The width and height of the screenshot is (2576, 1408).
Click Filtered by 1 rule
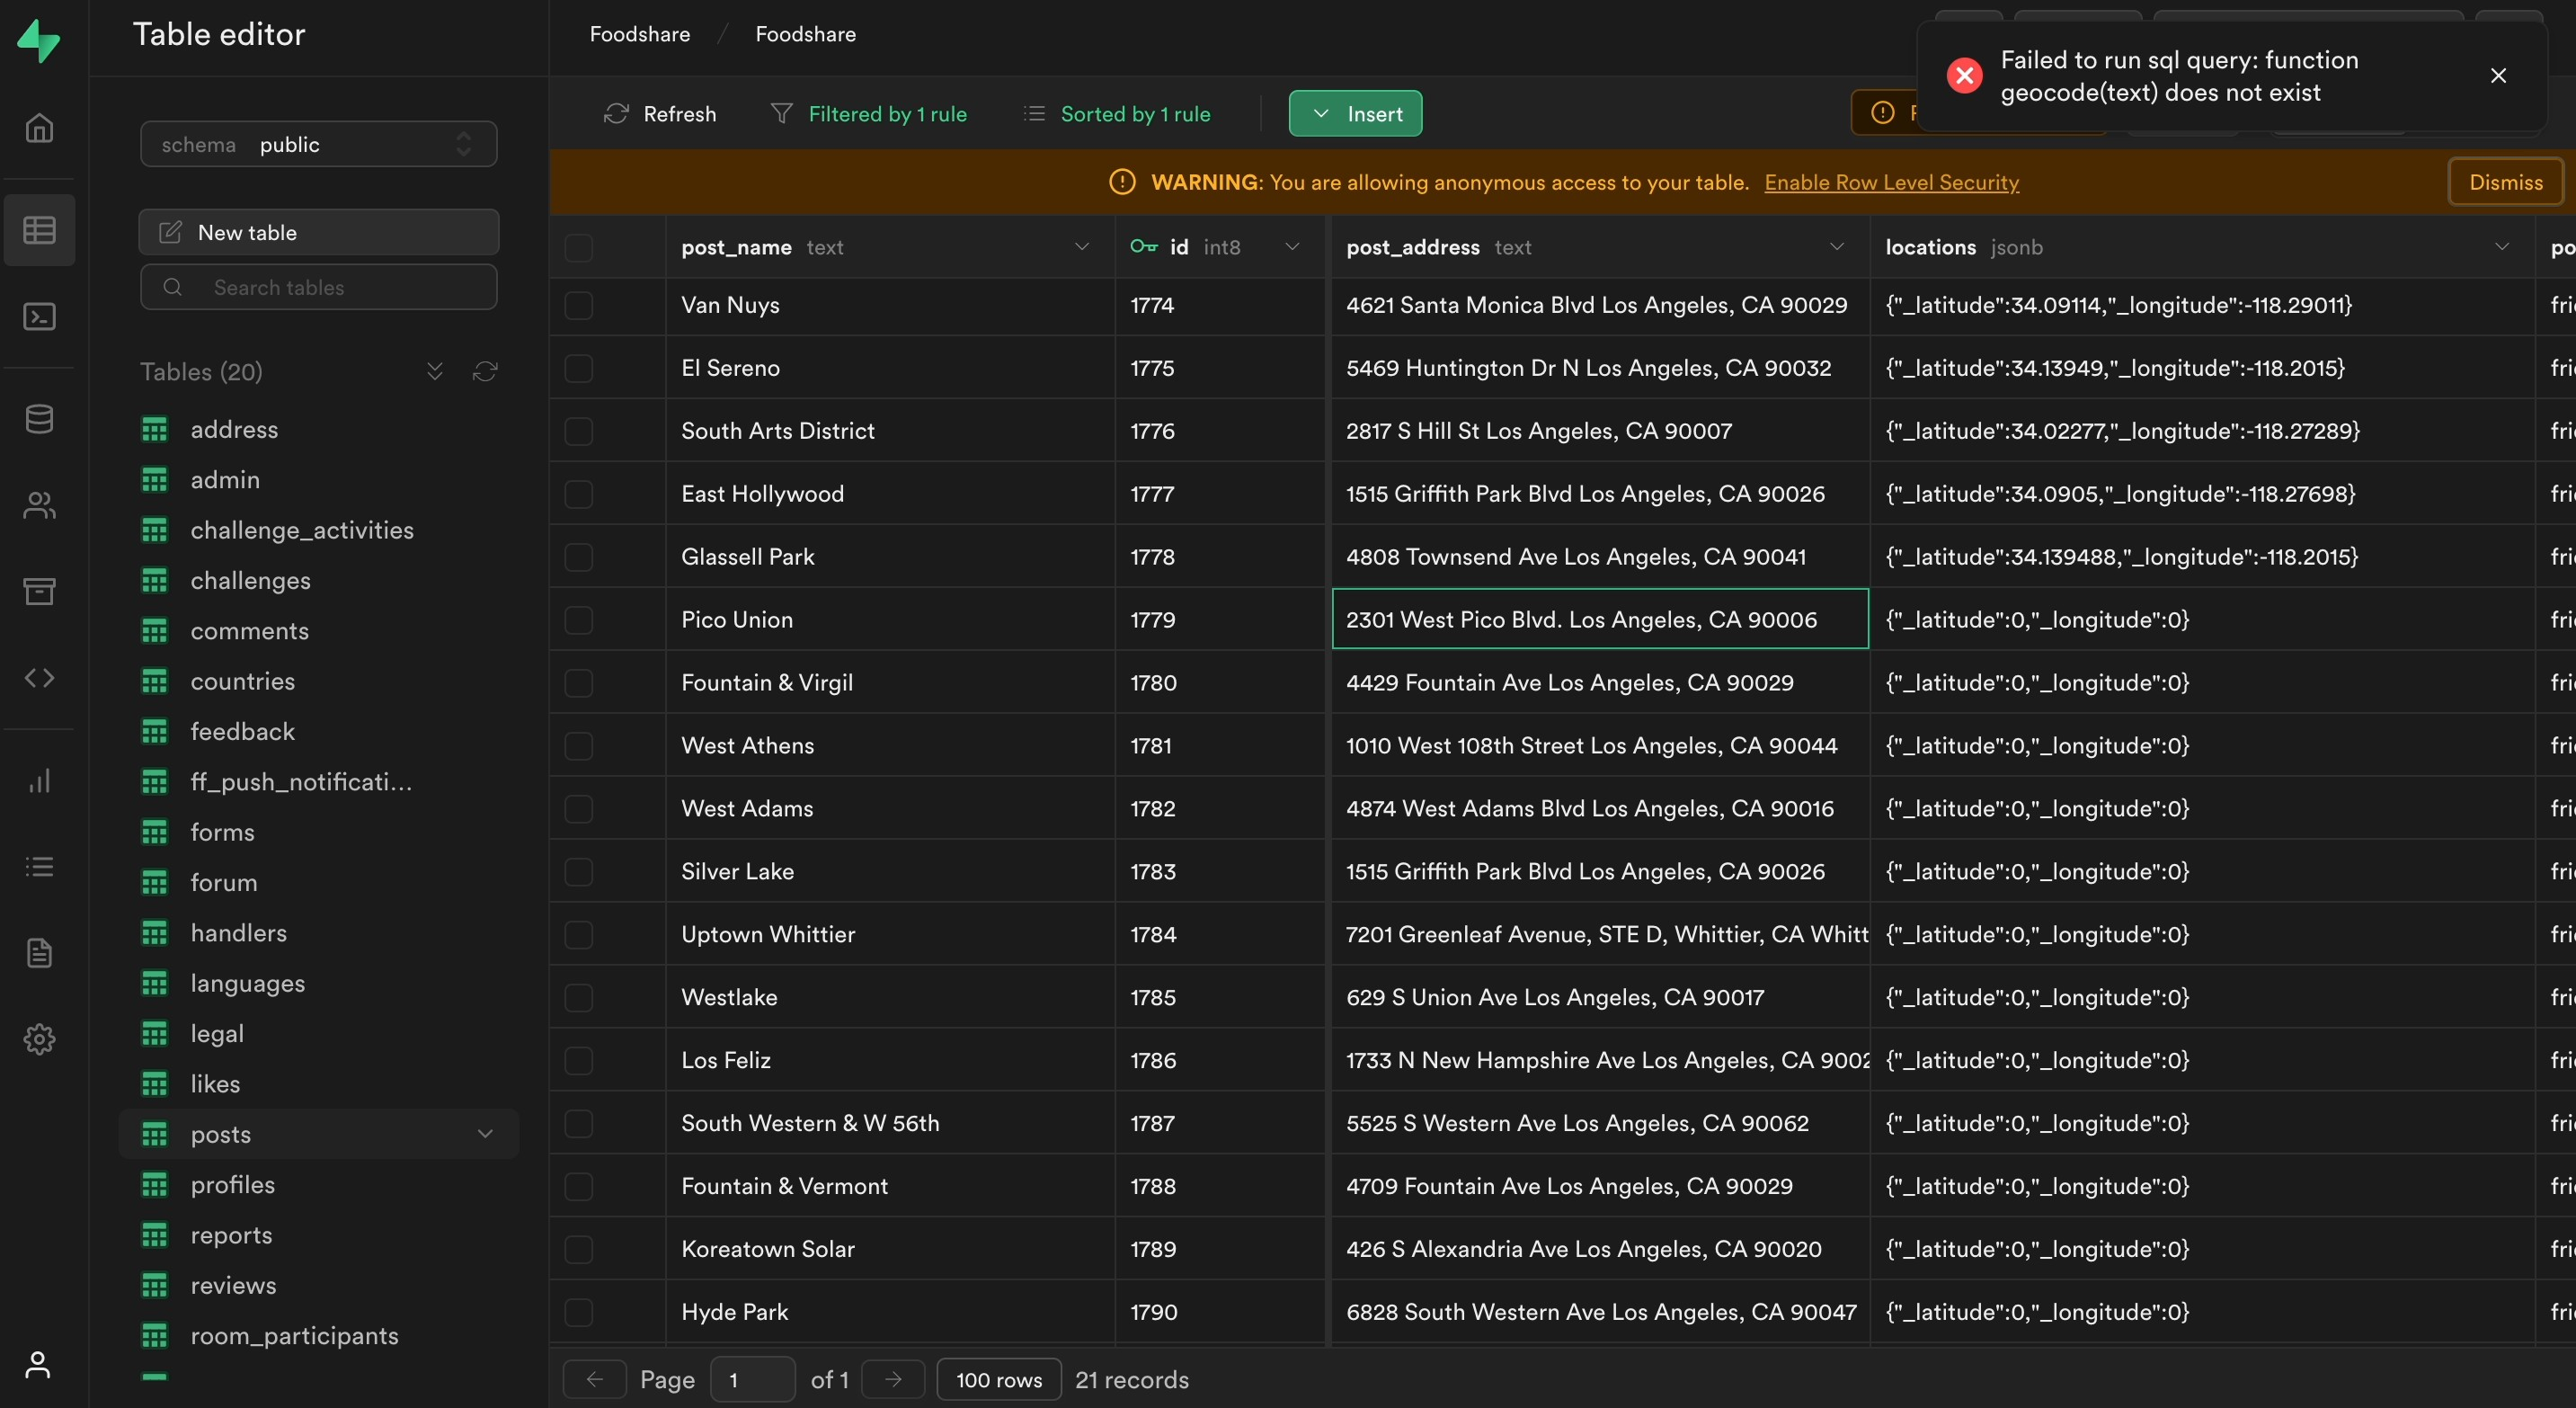(x=868, y=114)
